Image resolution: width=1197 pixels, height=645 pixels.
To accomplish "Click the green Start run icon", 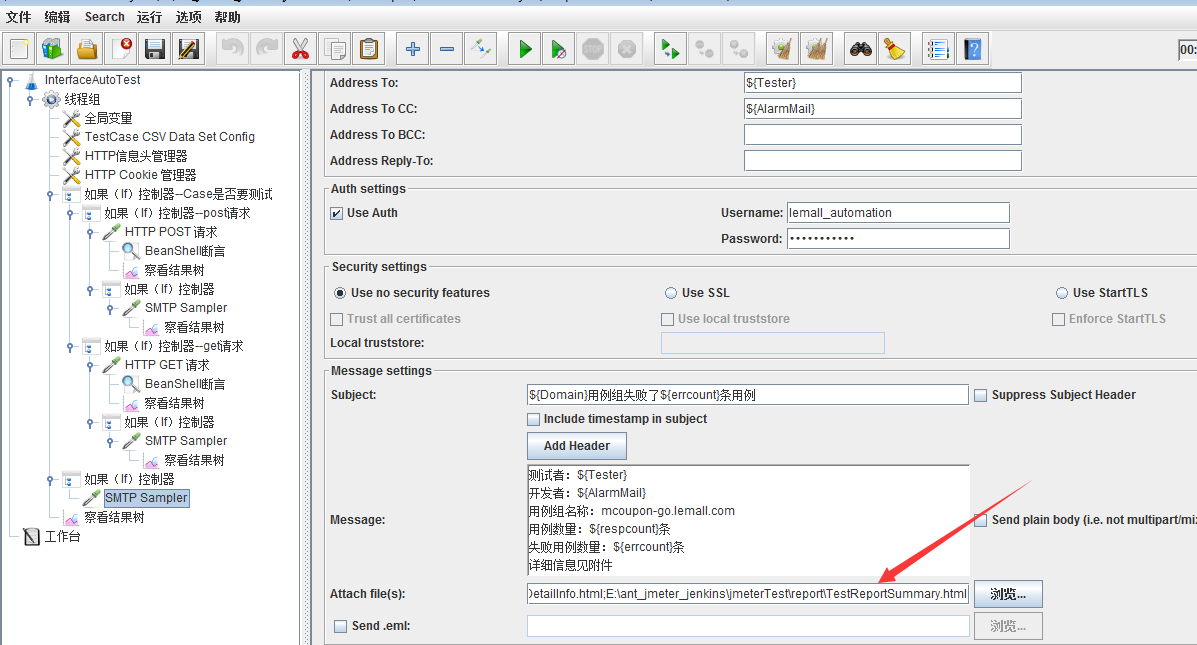I will pos(524,48).
